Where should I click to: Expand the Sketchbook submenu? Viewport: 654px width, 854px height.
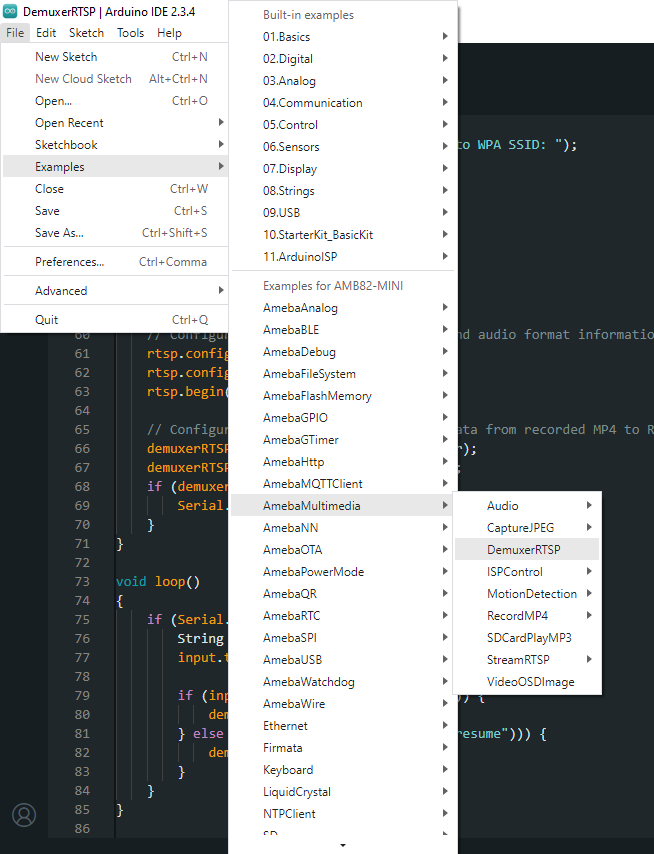[66, 145]
